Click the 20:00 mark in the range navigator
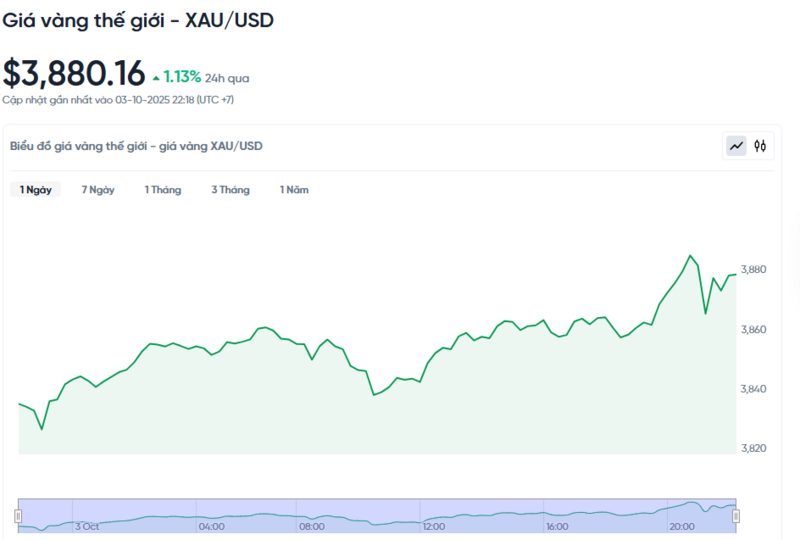The width and height of the screenshot is (800, 540). click(x=682, y=526)
